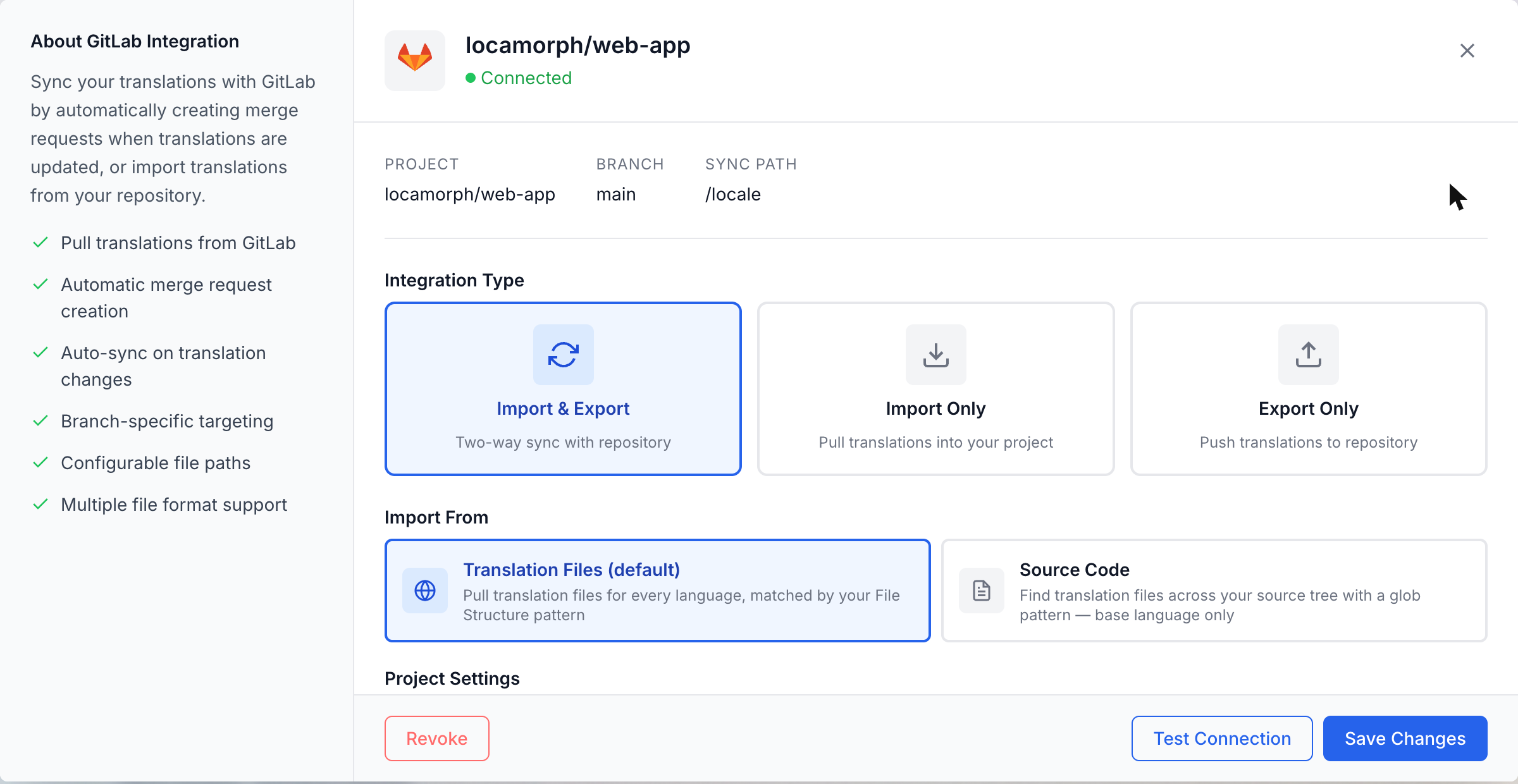This screenshot has width=1518, height=784.
Task: Close the integration dialog with X
Action: click(1467, 51)
